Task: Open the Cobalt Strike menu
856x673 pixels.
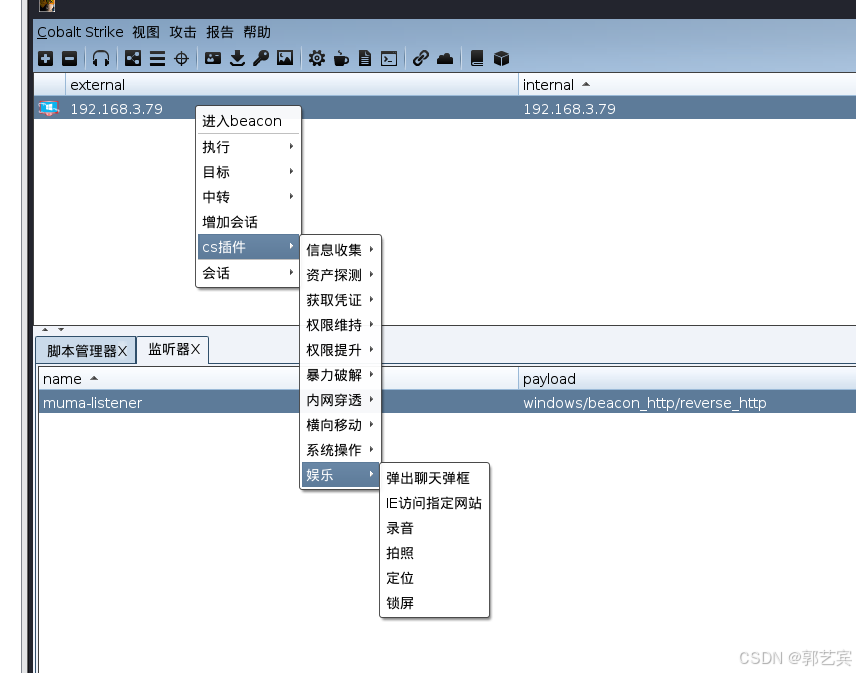Action: pos(80,32)
